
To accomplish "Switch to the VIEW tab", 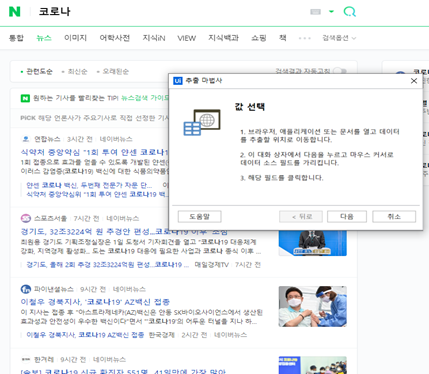I will [186, 38].
